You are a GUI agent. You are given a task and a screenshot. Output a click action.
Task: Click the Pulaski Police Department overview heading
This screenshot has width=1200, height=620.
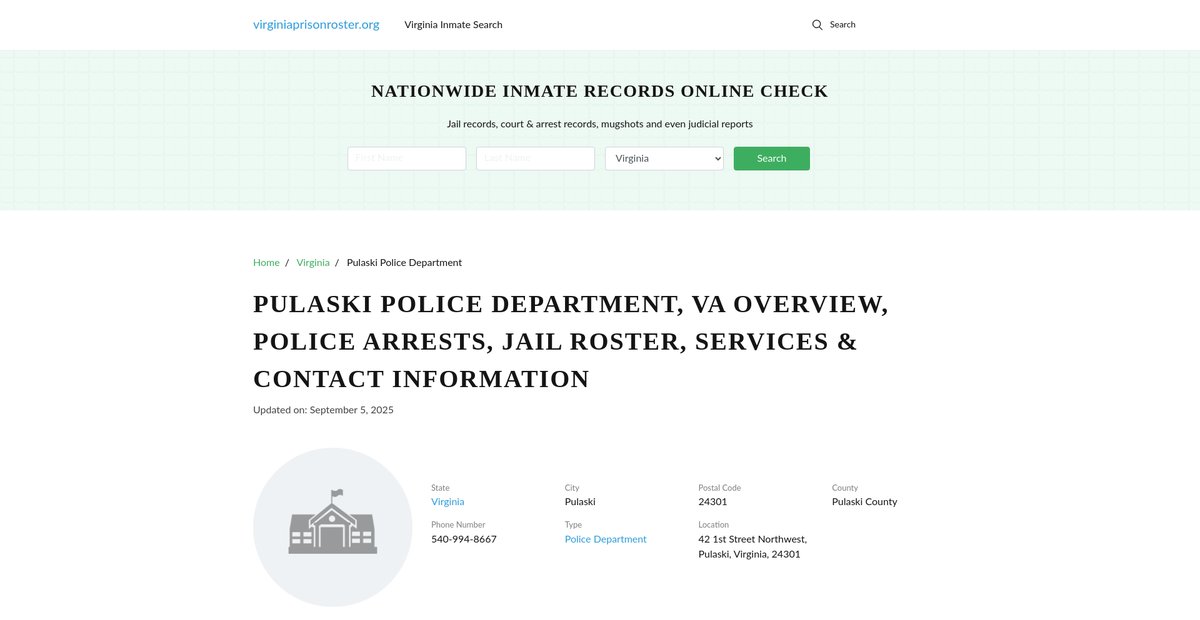570,341
